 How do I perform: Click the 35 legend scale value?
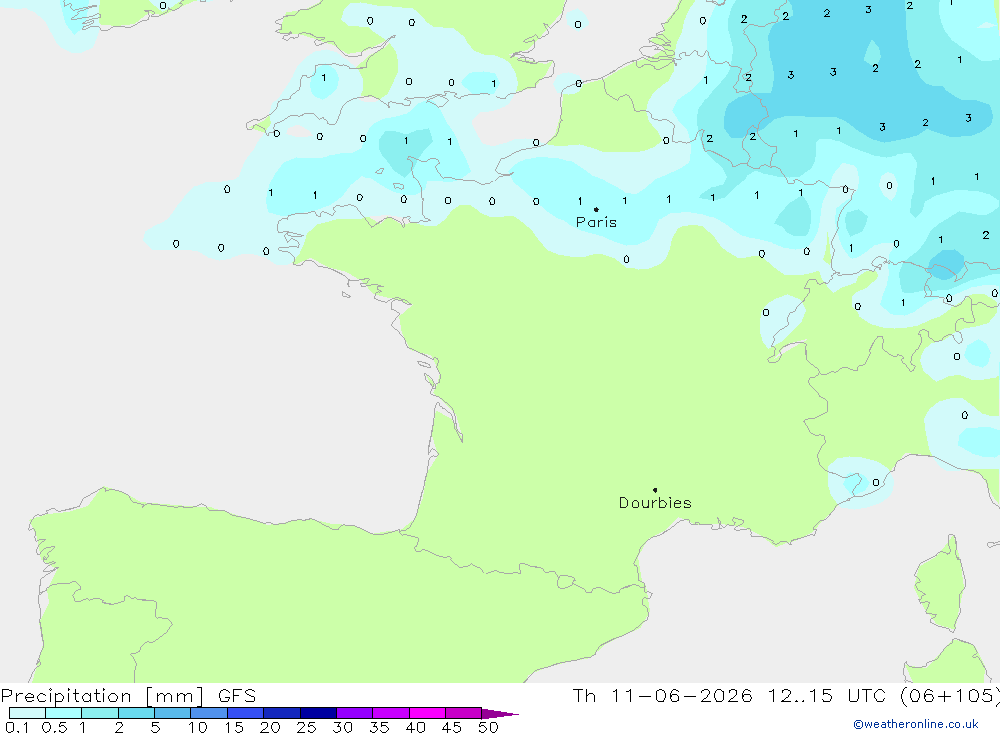point(379,727)
